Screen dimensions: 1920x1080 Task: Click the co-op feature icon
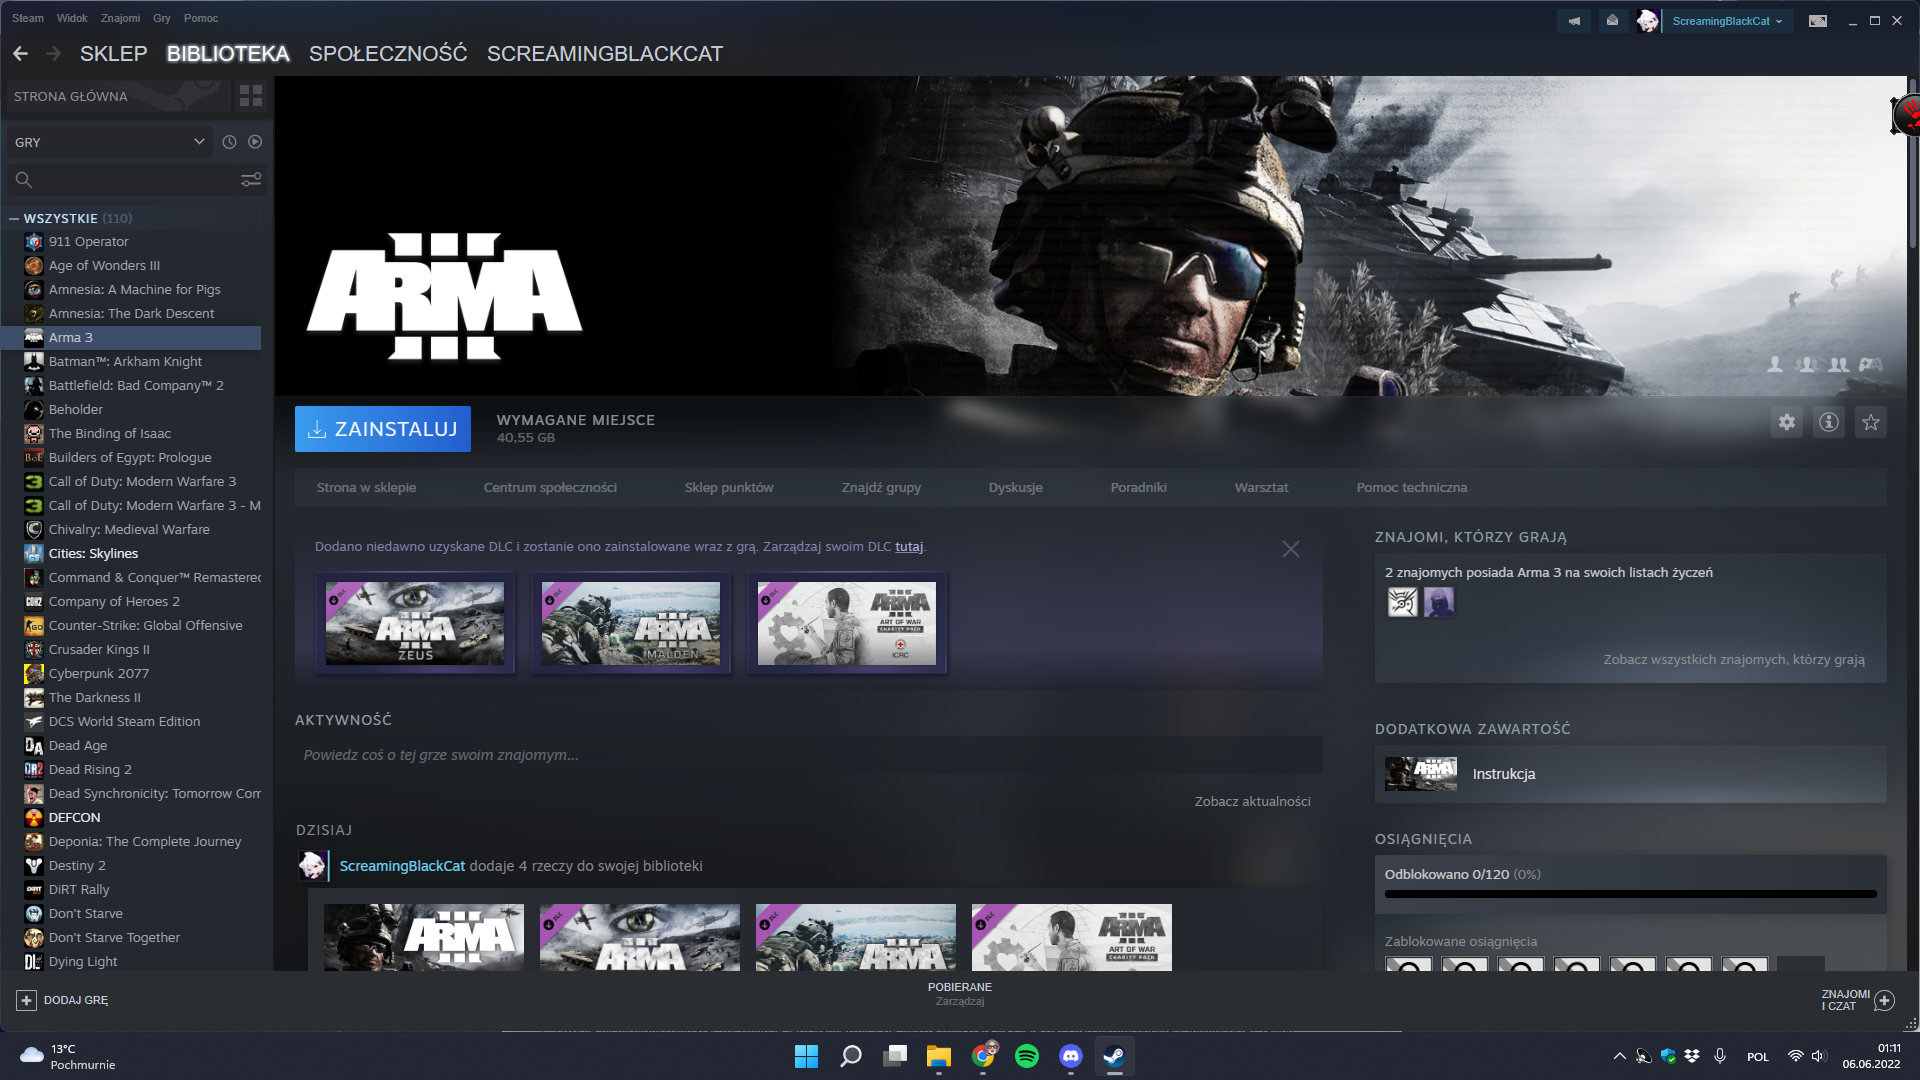coord(1839,365)
